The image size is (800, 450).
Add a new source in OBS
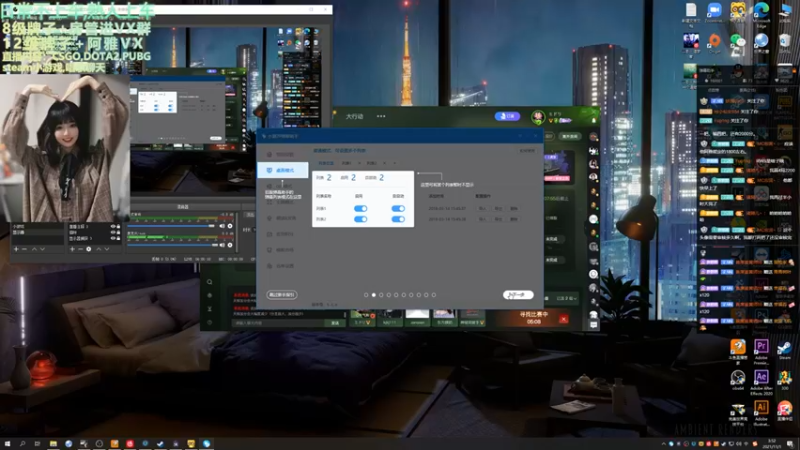pos(72,249)
